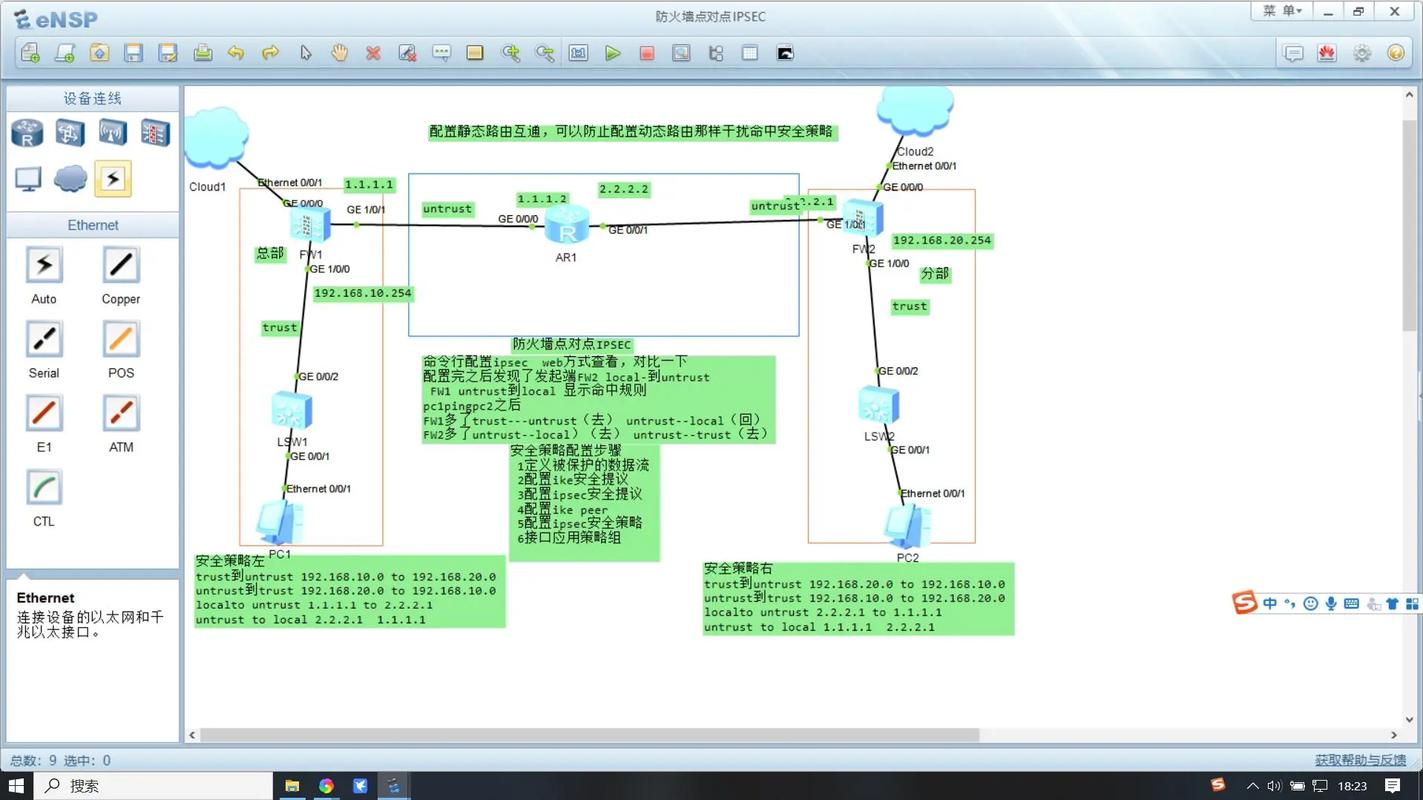Choose the Auto cable type
This screenshot has width=1423, height=800.
tap(44, 265)
